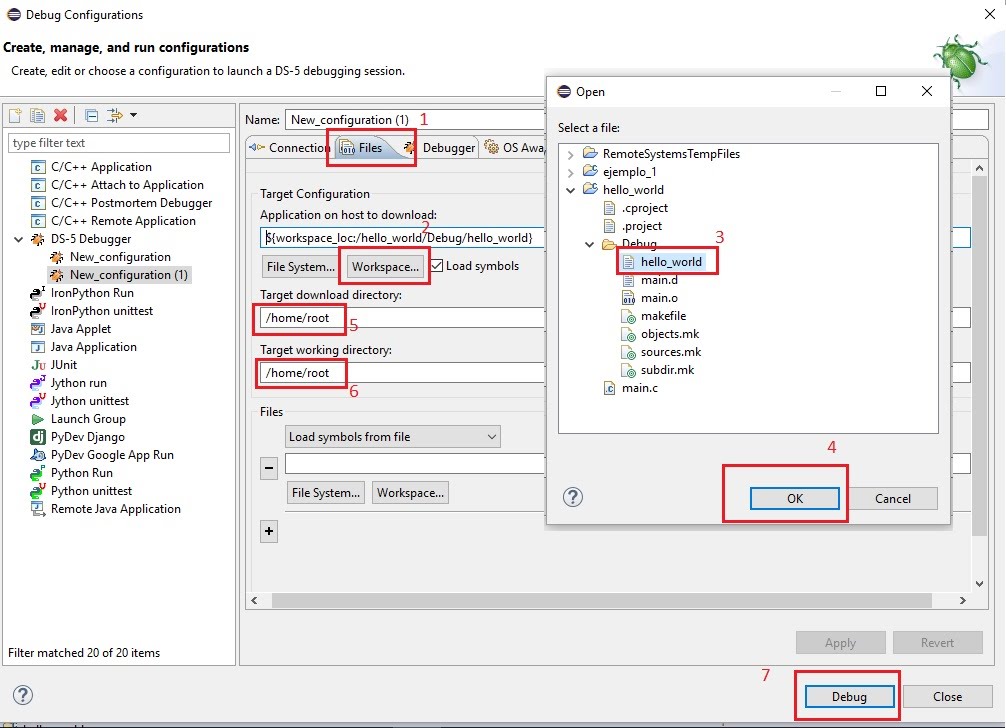Select the makefile entry
The image size is (1006, 728).
[663, 316]
